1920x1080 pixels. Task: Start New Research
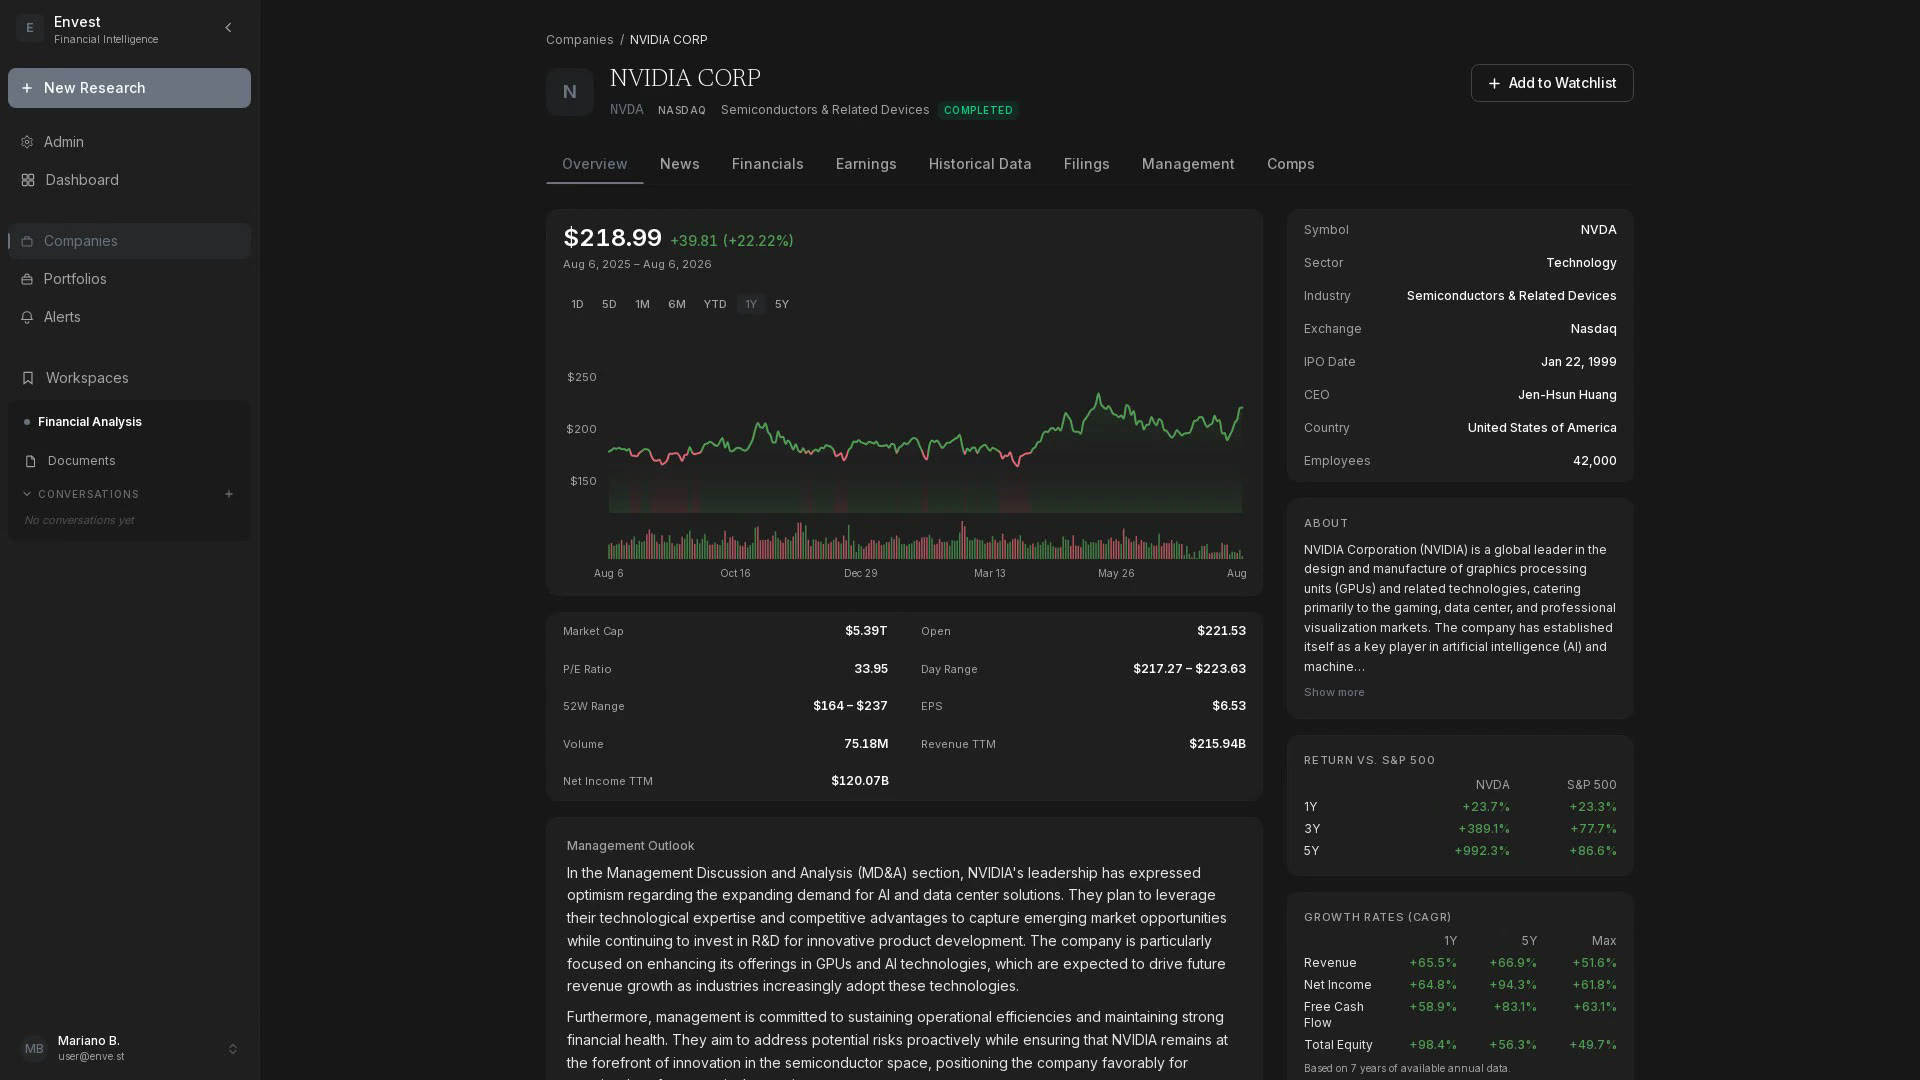click(129, 88)
